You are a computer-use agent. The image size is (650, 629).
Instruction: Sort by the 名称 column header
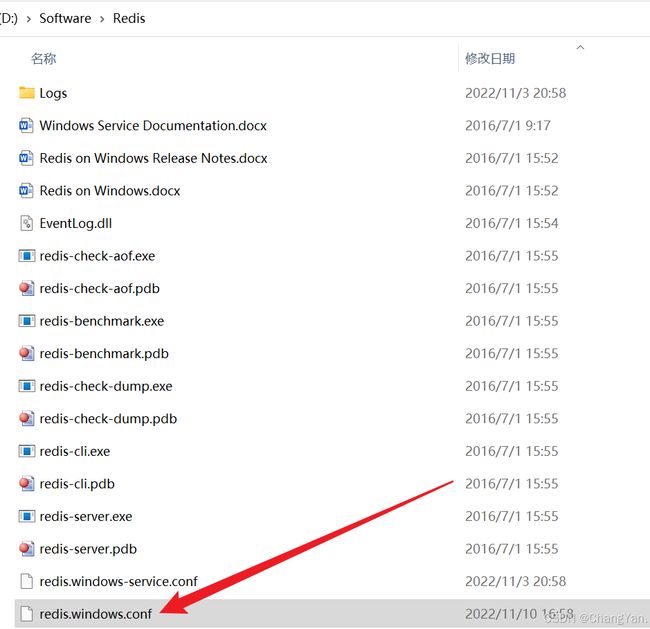(44, 58)
